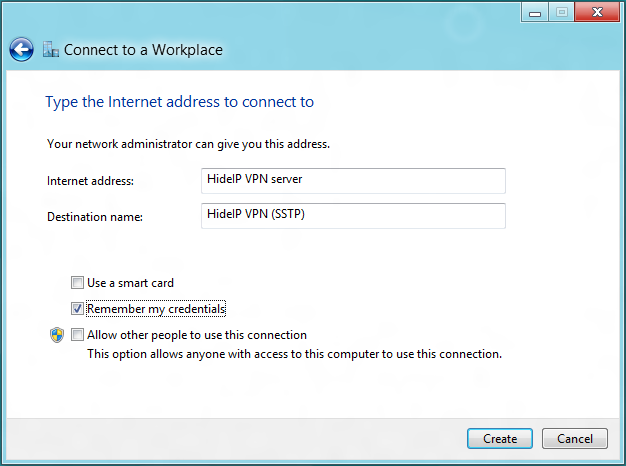Viewport: 626px width, 466px height.
Task: Close the wizard with the red X
Action: click(x=597, y=12)
